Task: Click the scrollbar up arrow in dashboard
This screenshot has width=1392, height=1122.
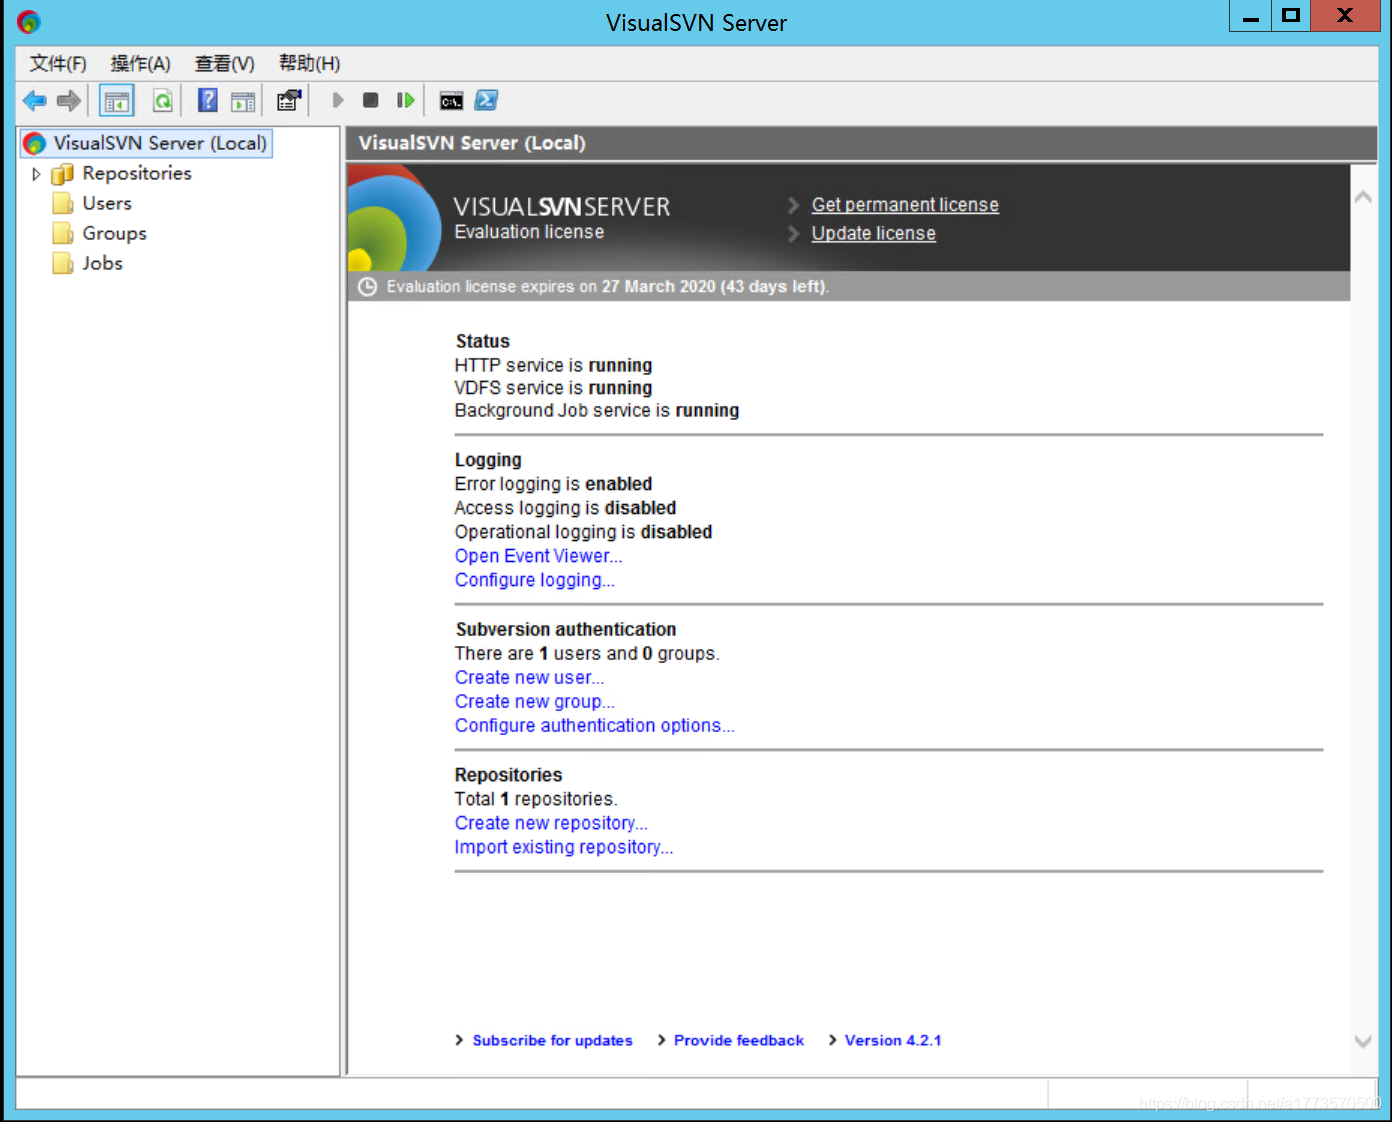Action: pos(1363,197)
